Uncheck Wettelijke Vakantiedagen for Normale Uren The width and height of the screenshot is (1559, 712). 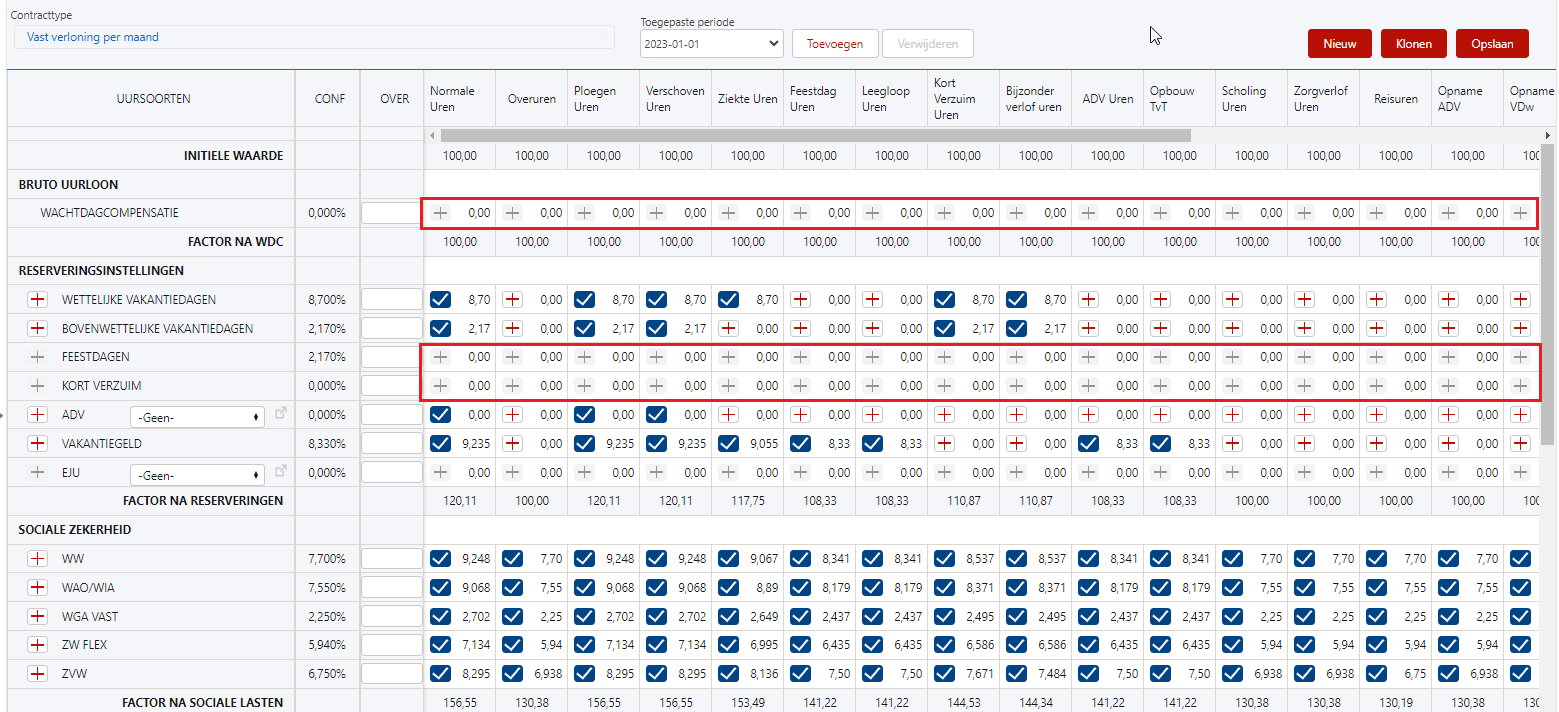(440, 299)
